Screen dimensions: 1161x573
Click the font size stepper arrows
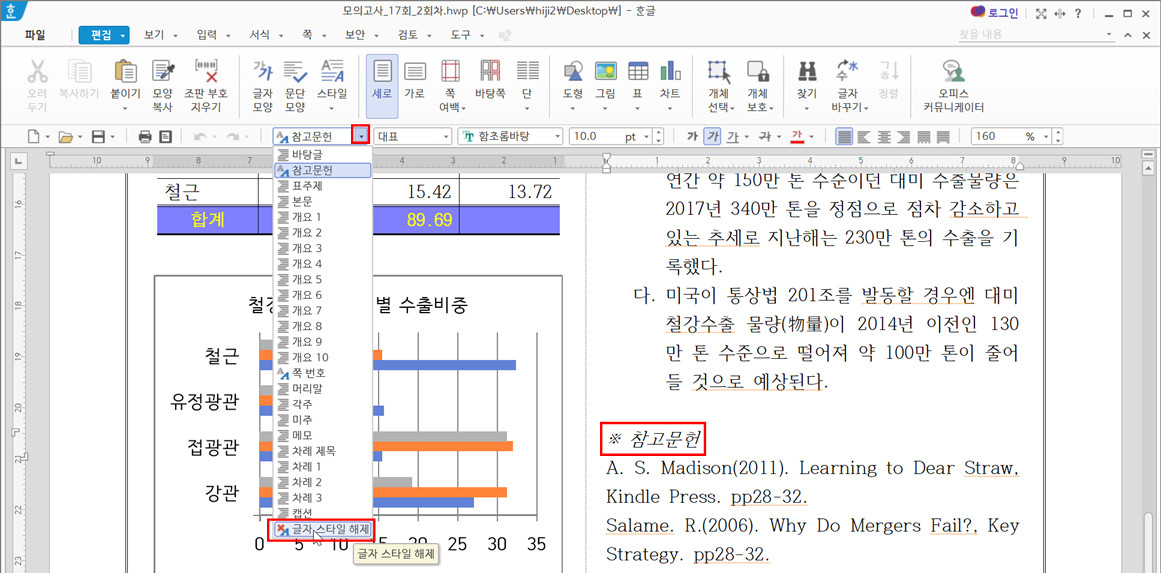click(x=660, y=136)
